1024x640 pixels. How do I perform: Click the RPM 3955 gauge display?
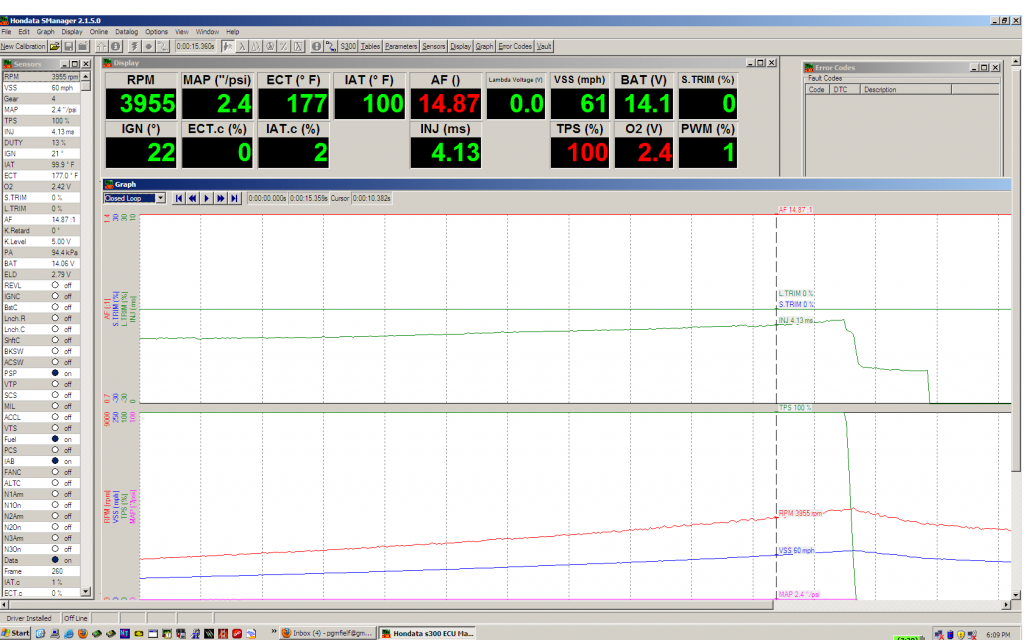click(x=141, y=104)
